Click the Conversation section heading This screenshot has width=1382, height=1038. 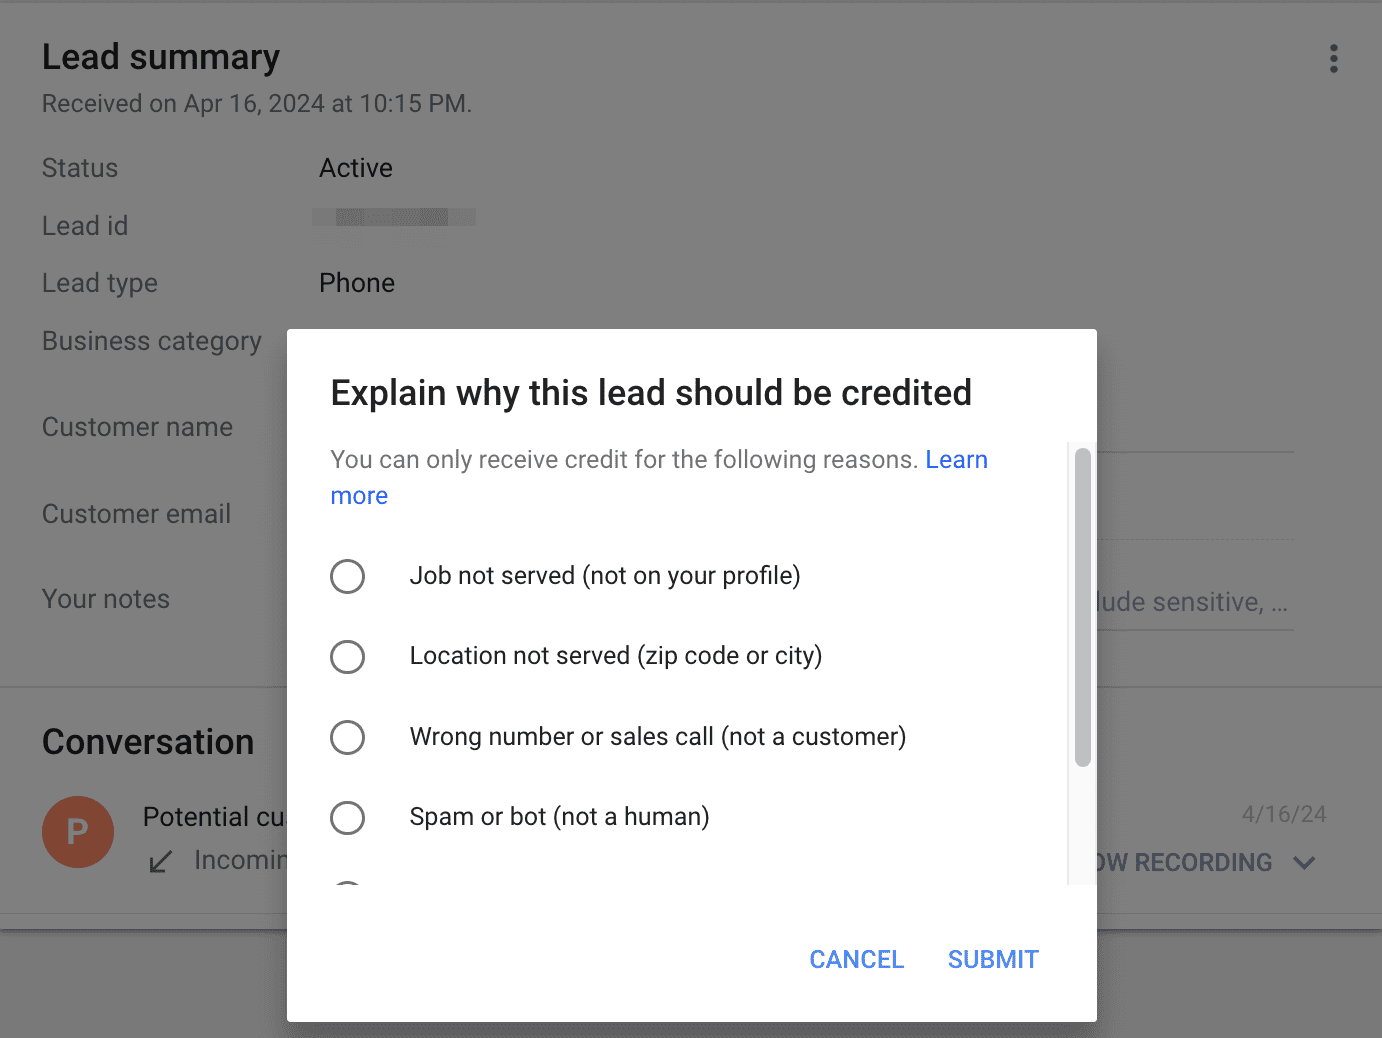(x=147, y=741)
